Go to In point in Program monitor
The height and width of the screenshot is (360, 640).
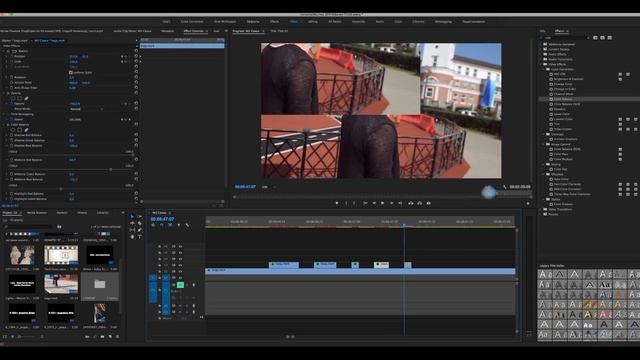click(365, 203)
